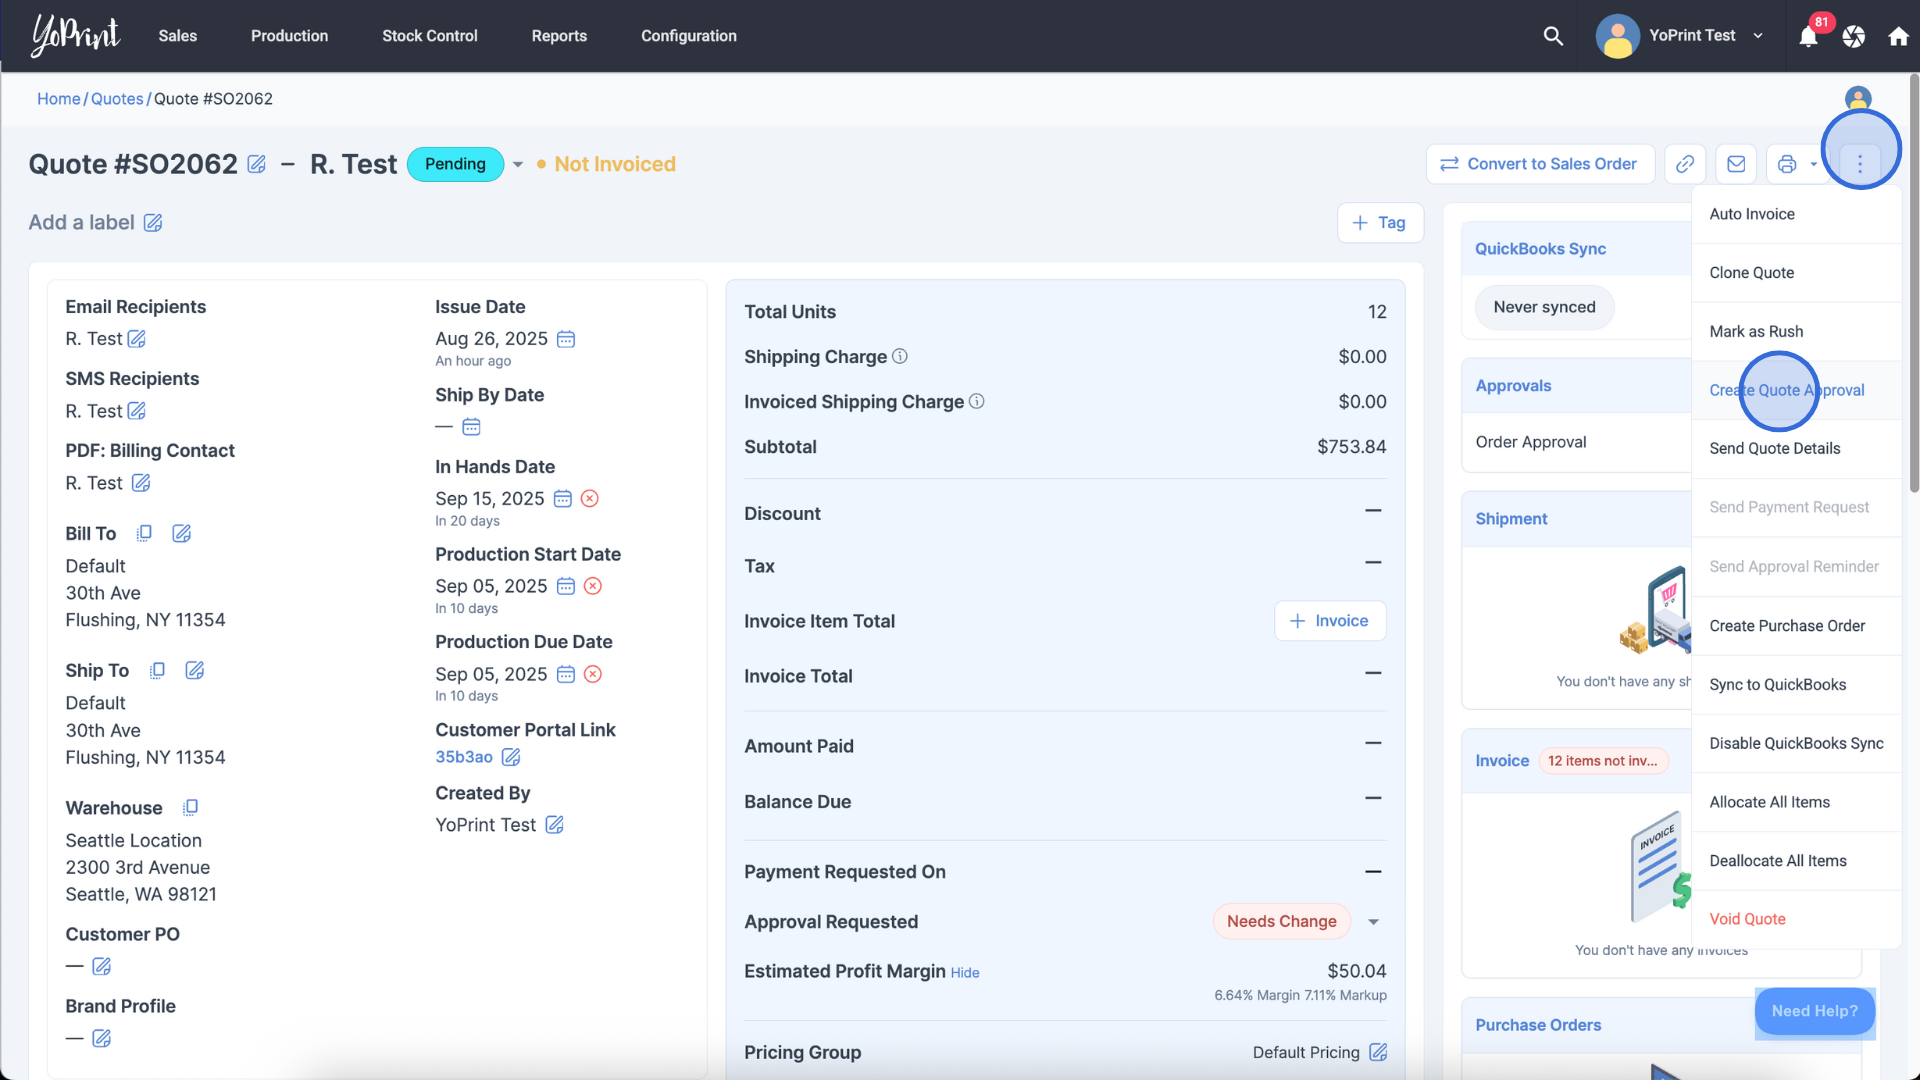
Task: Click the home icon in top bar
Action: (x=1898, y=37)
